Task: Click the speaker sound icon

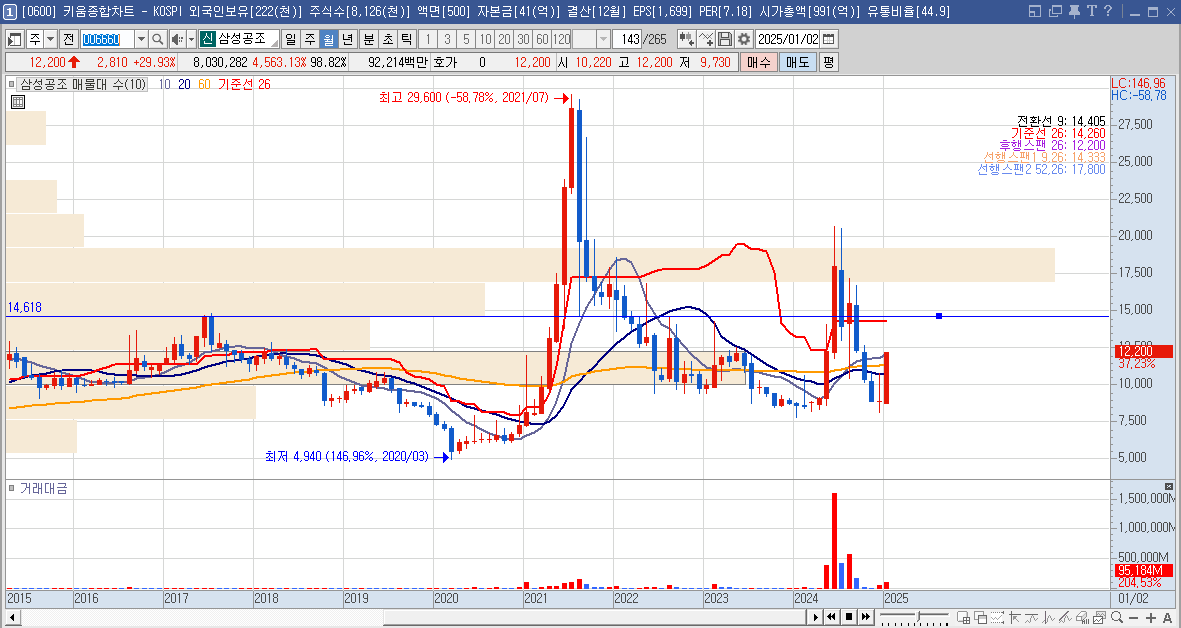Action: [176, 39]
